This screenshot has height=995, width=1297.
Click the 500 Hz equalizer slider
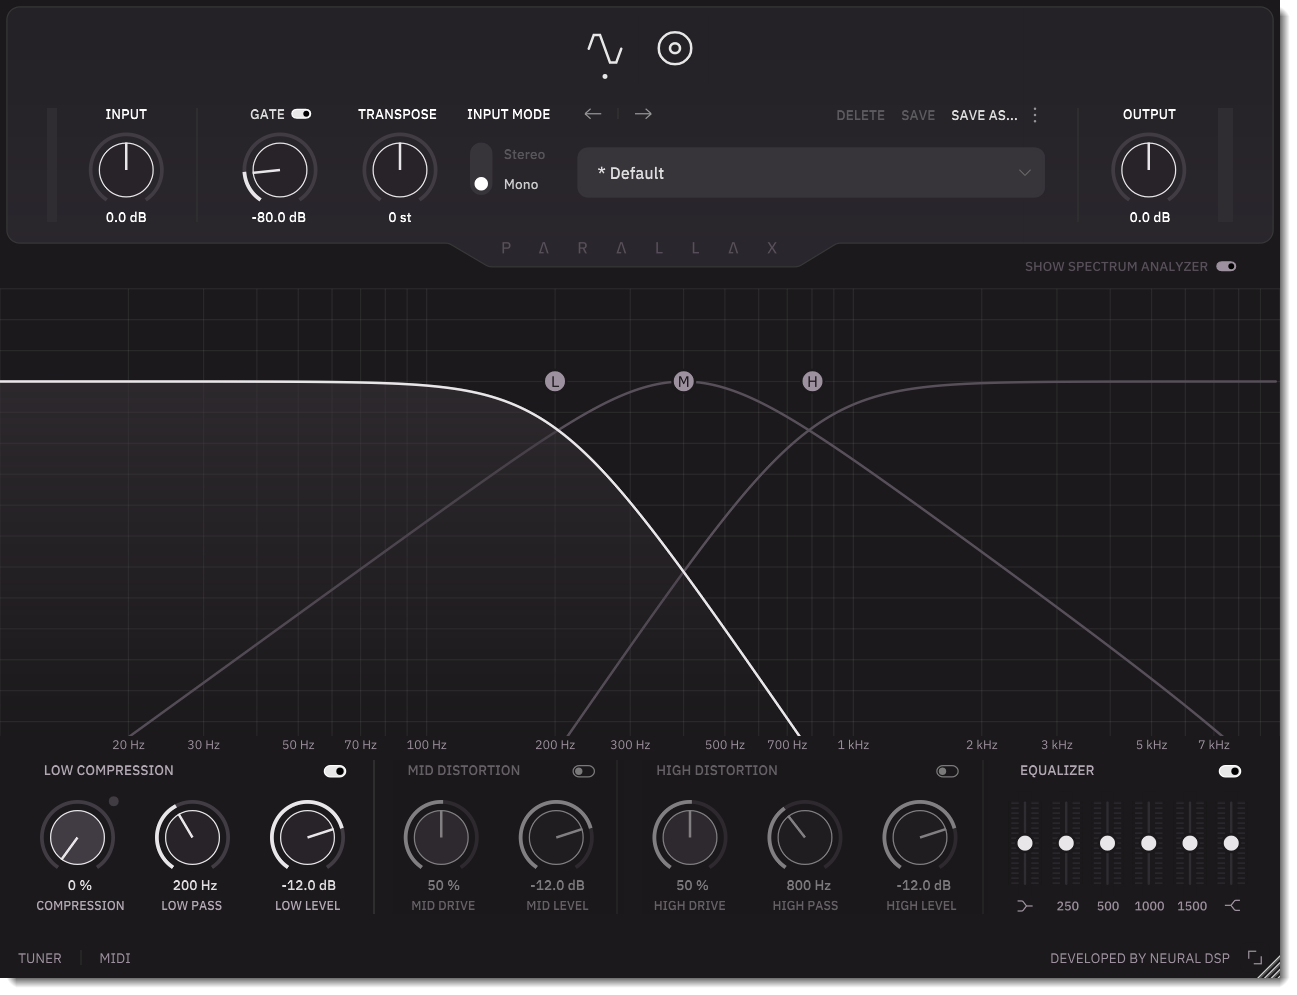coord(1107,843)
